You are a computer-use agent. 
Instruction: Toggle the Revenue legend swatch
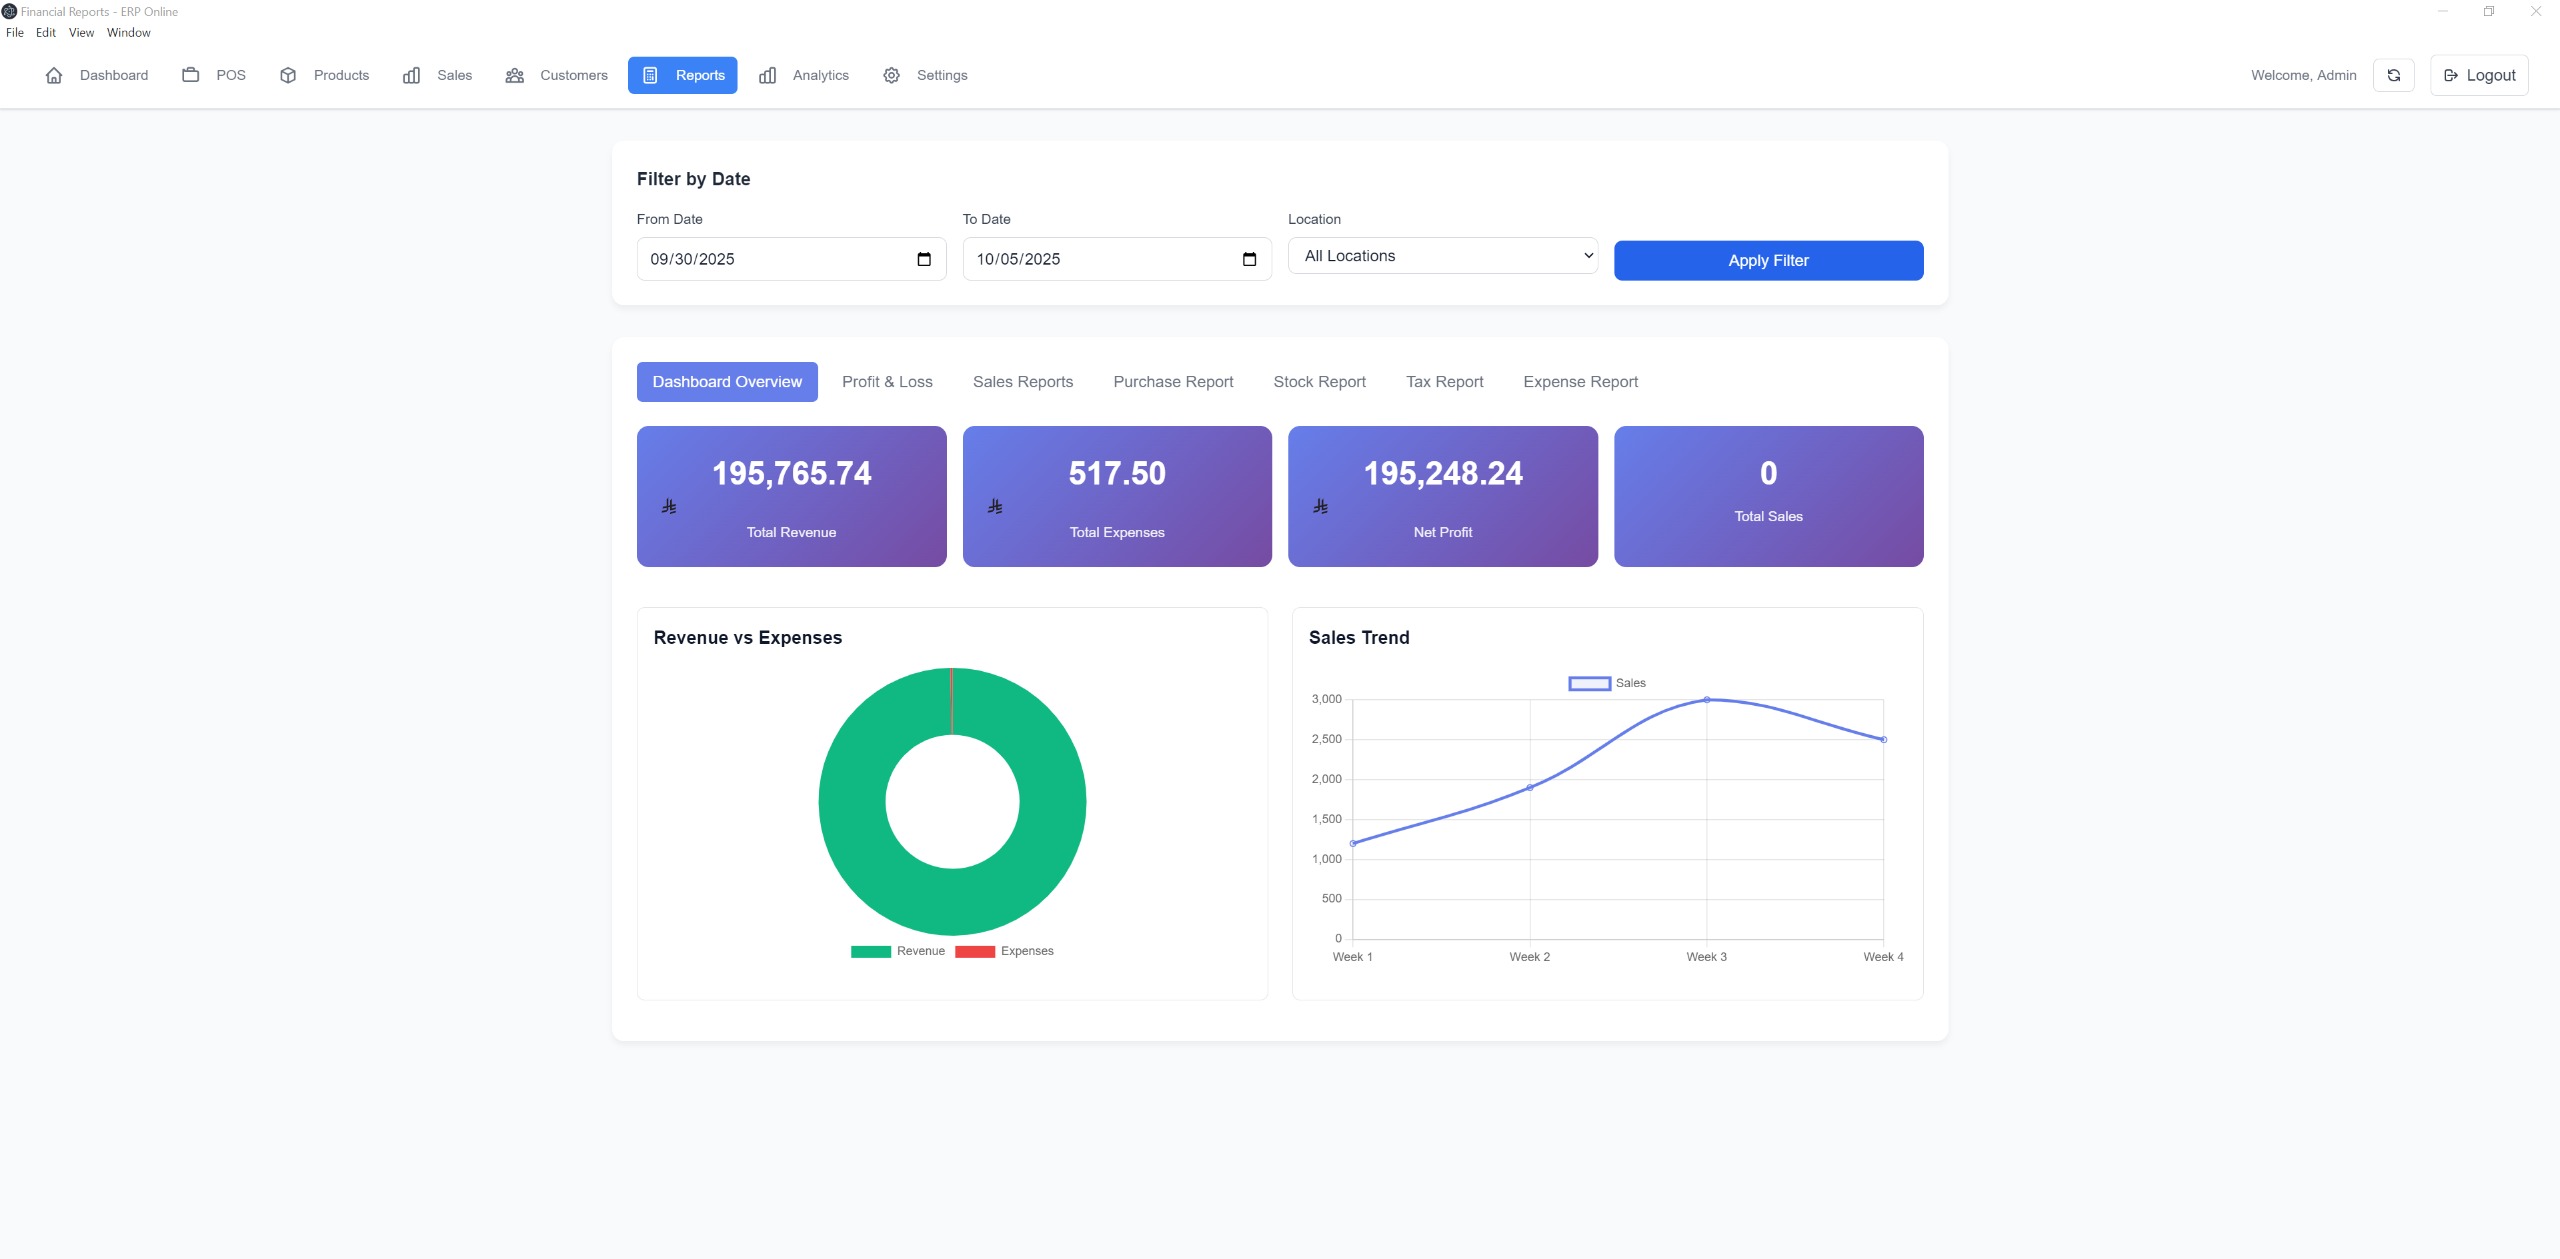tap(870, 951)
